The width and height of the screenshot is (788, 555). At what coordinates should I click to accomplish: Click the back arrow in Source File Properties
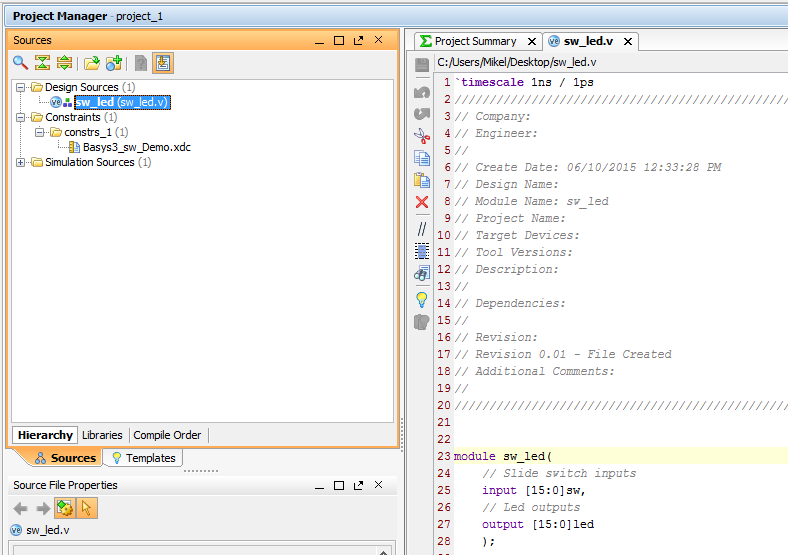(x=20, y=508)
